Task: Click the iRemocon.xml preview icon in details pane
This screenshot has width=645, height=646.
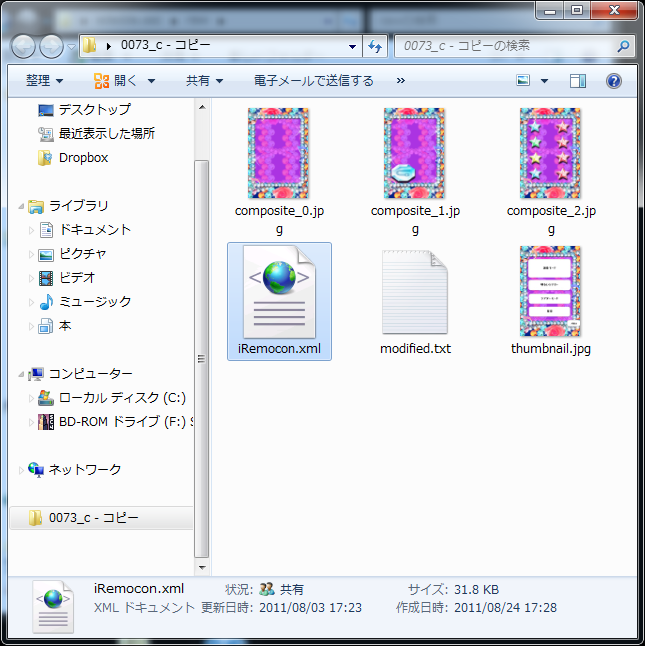Action: click(x=53, y=606)
